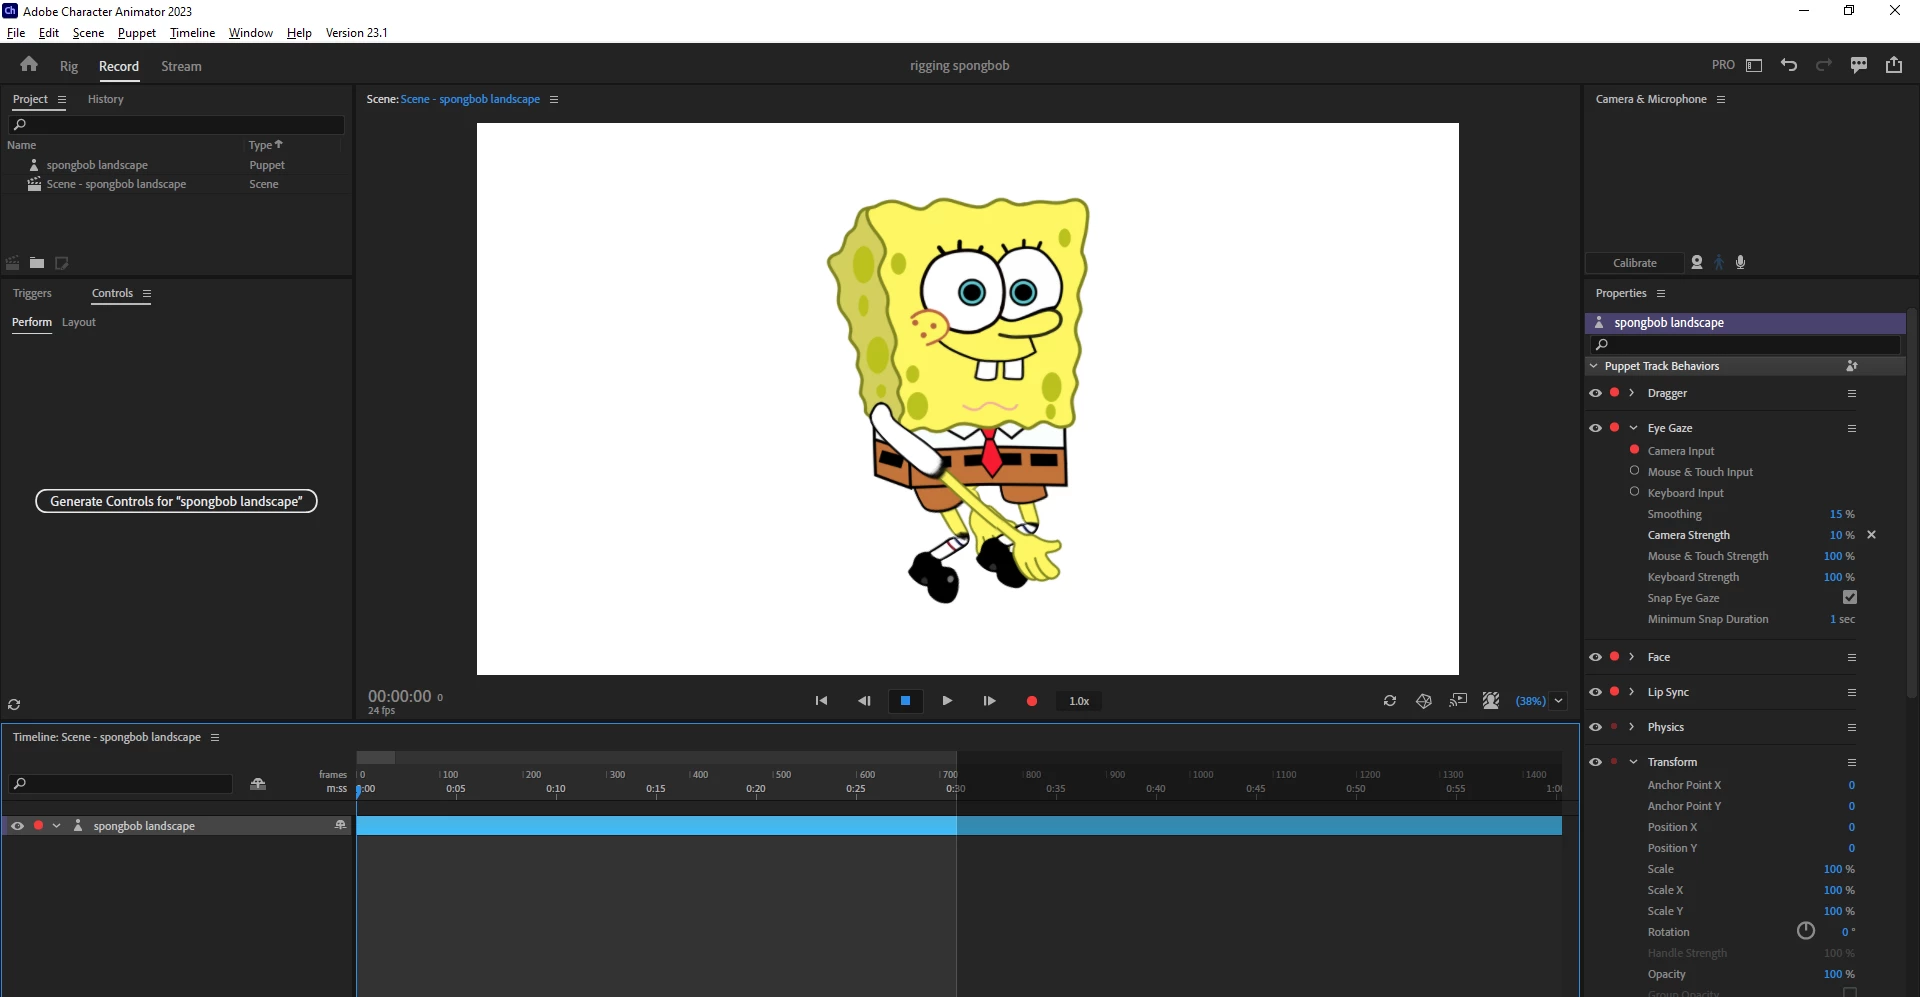Expand the Face behavior

[x=1632, y=657]
